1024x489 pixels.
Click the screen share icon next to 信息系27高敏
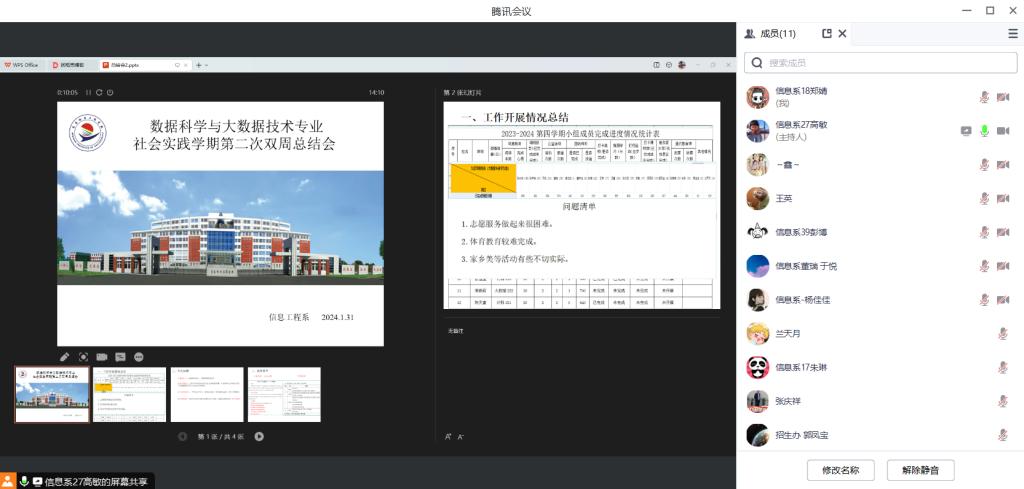[965, 131]
